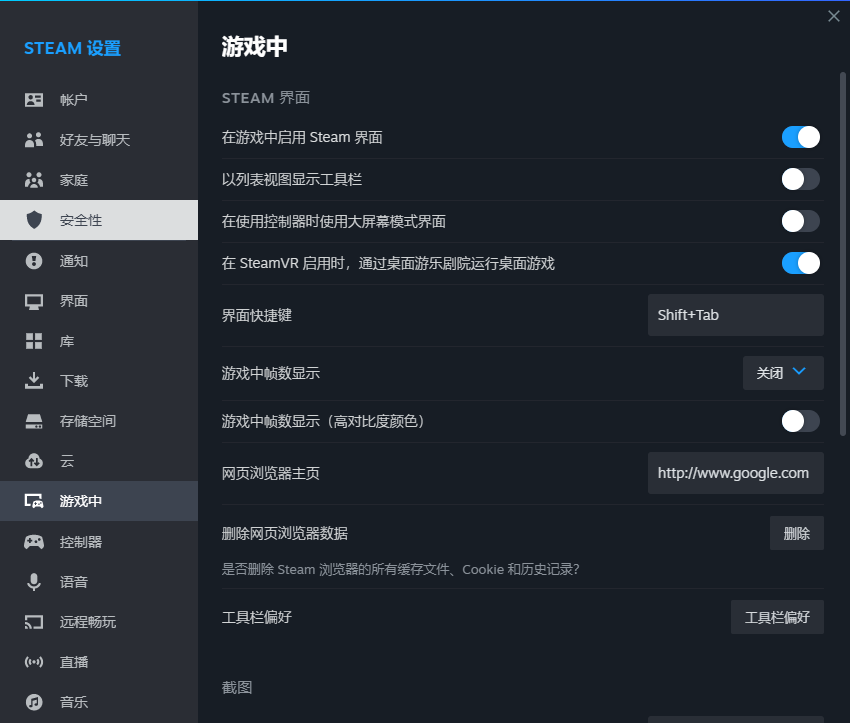850x723 pixels.
Task: Click the 截图 section header
Action: (x=237, y=688)
